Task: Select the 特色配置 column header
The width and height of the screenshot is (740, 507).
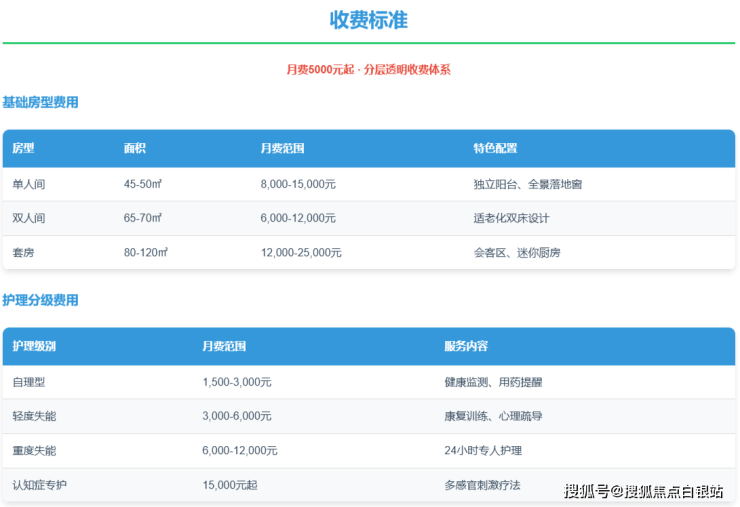Action: (495, 148)
